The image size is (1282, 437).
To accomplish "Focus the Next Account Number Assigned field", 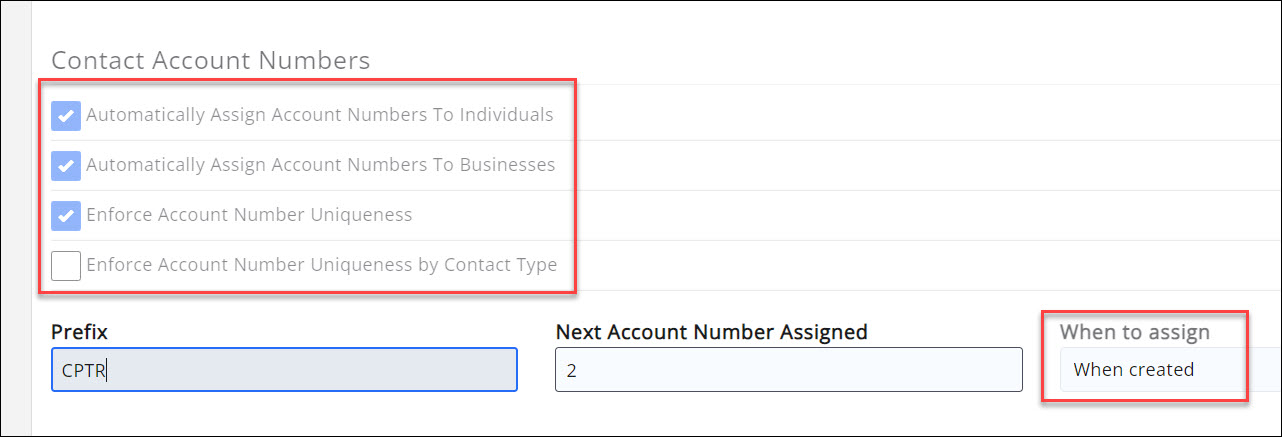I will click(788, 370).
